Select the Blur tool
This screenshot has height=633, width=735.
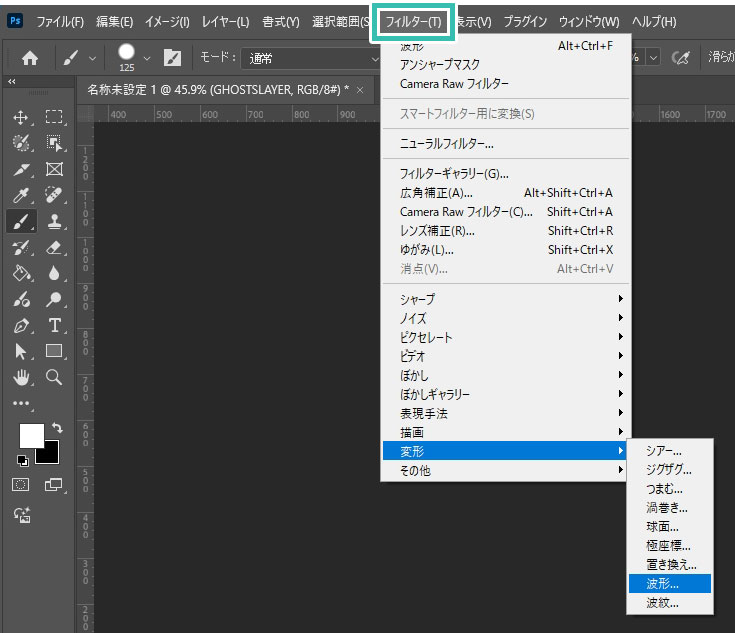click(54, 273)
